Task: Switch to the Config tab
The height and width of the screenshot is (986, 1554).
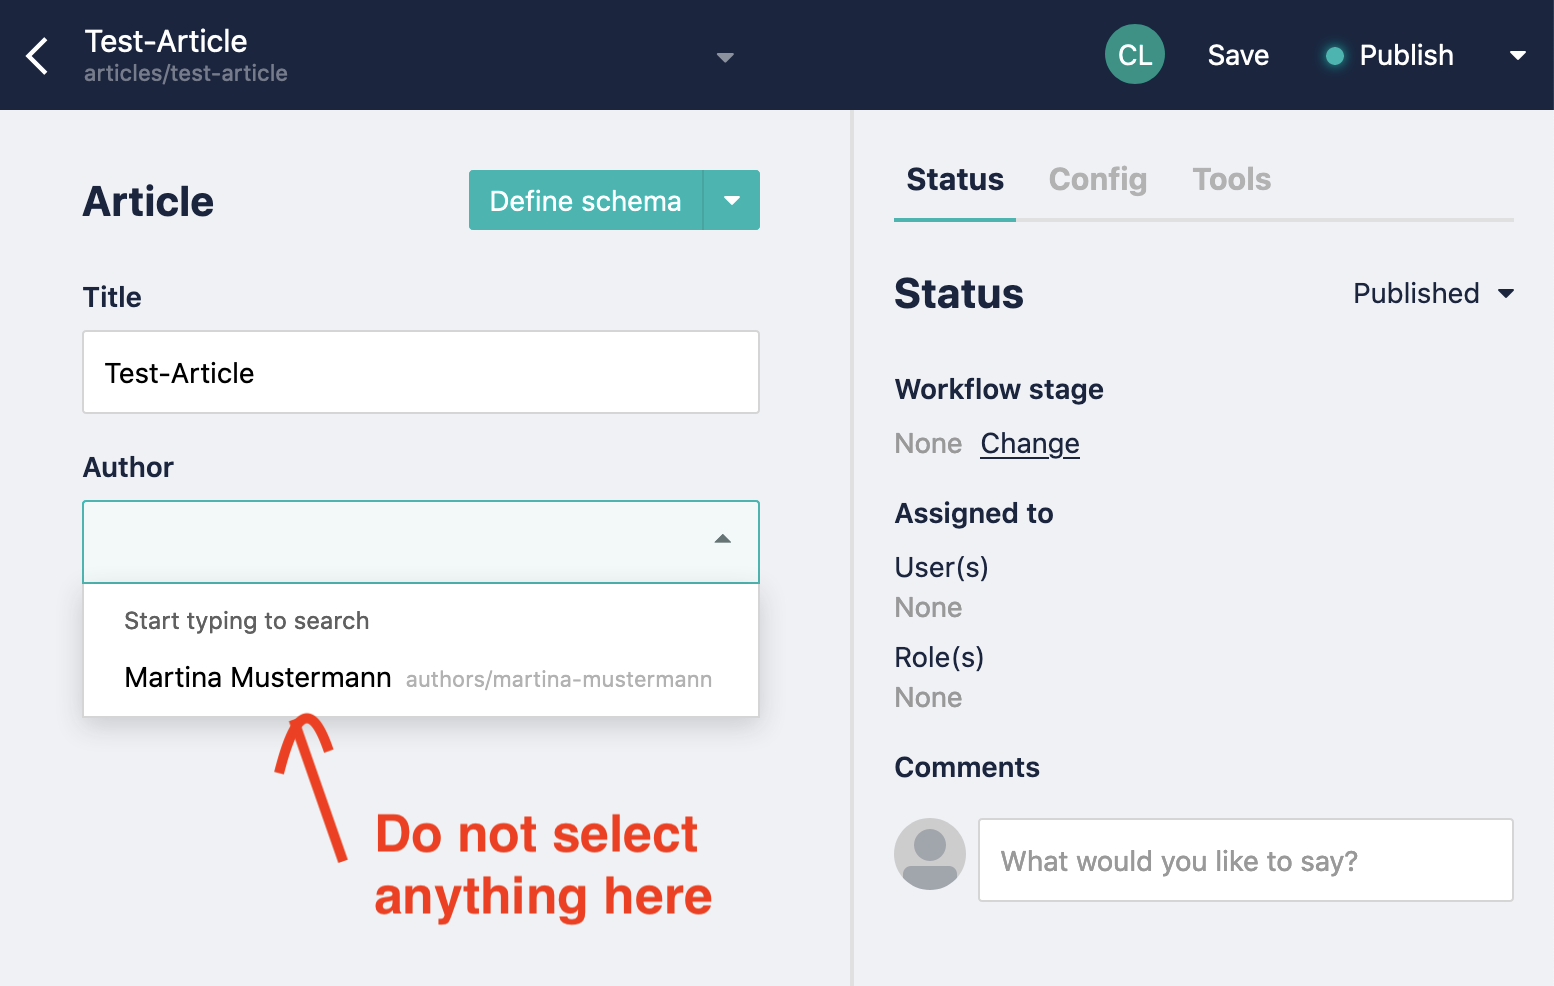Action: coord(1097,179)
